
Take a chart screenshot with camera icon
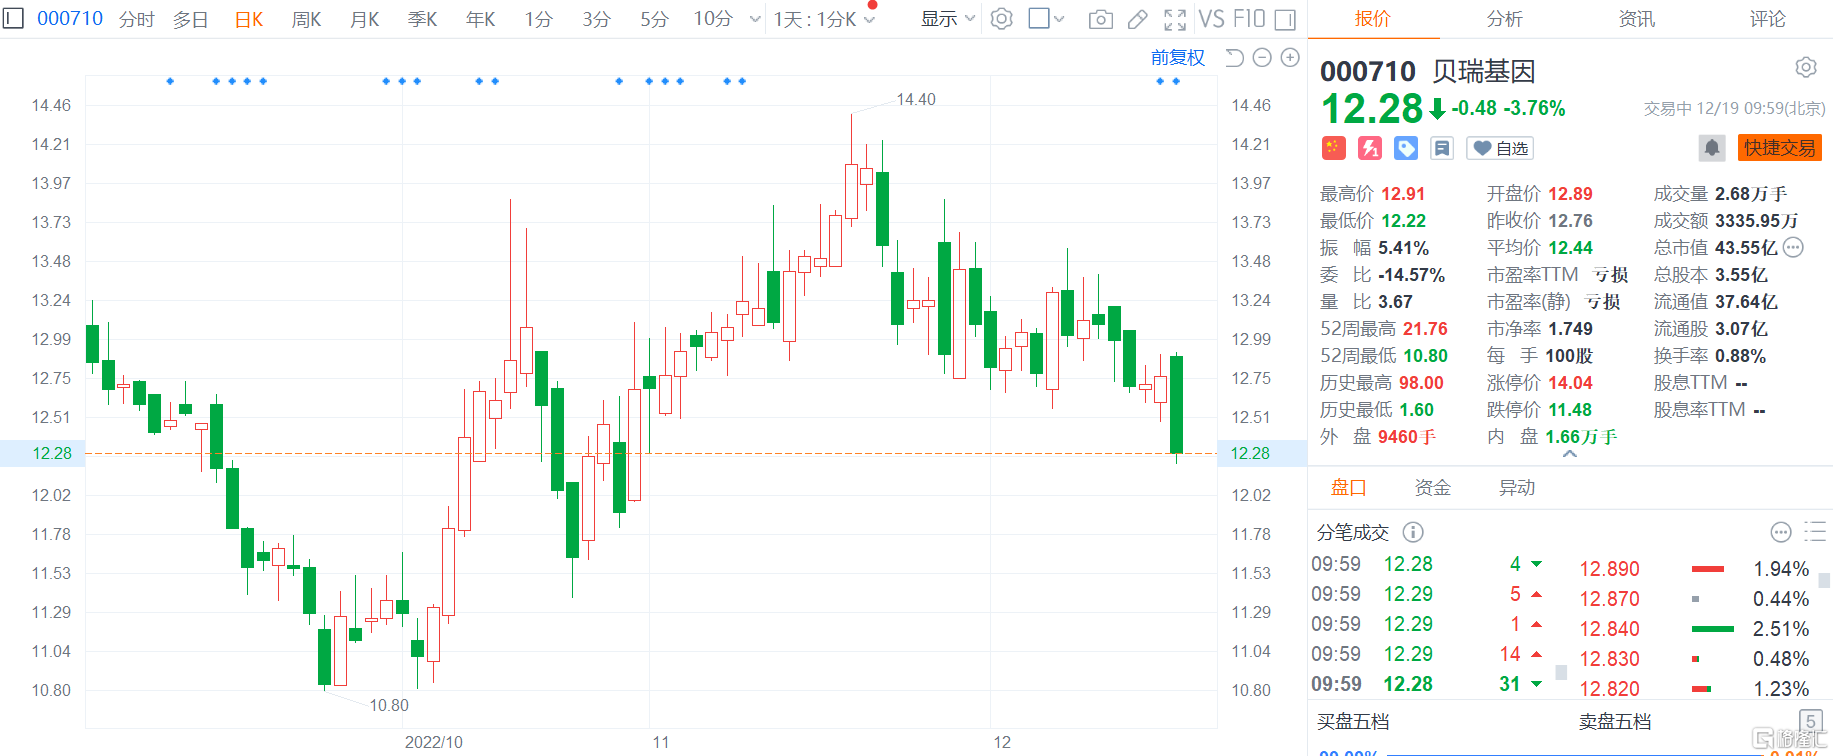pos(1100,19)
